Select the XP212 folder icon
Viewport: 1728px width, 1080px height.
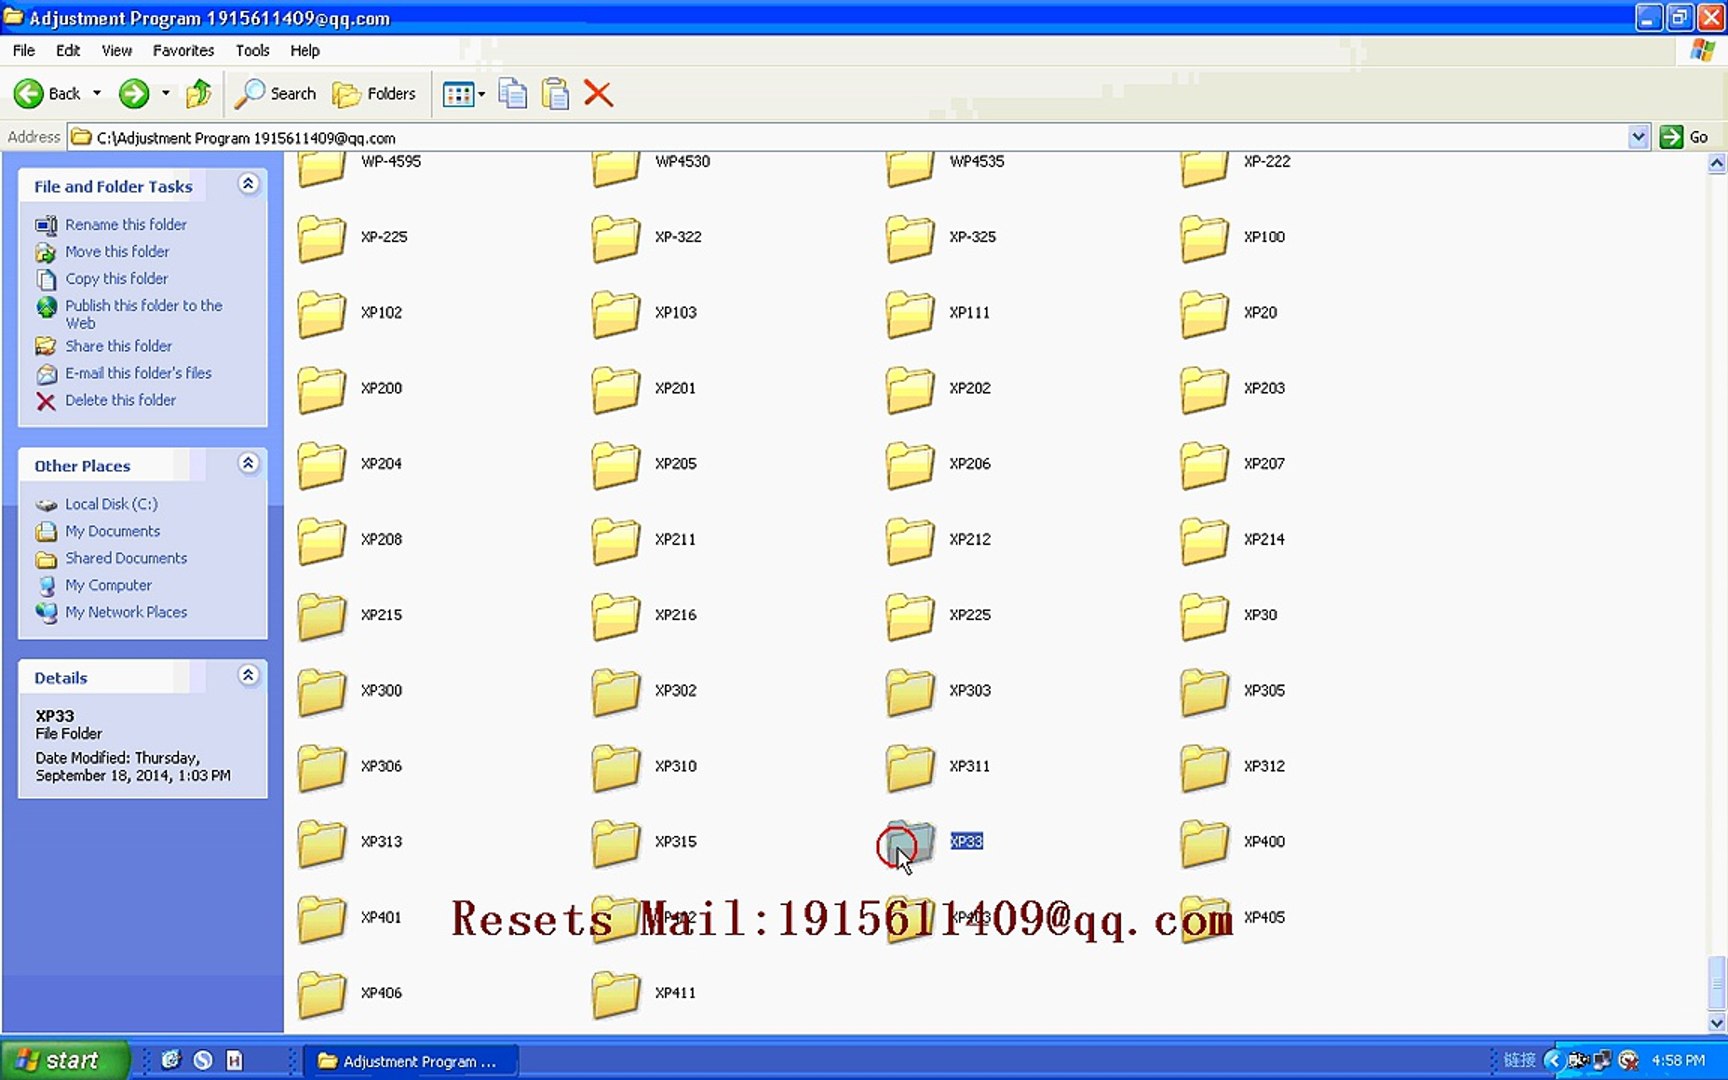tap(910, 540)
